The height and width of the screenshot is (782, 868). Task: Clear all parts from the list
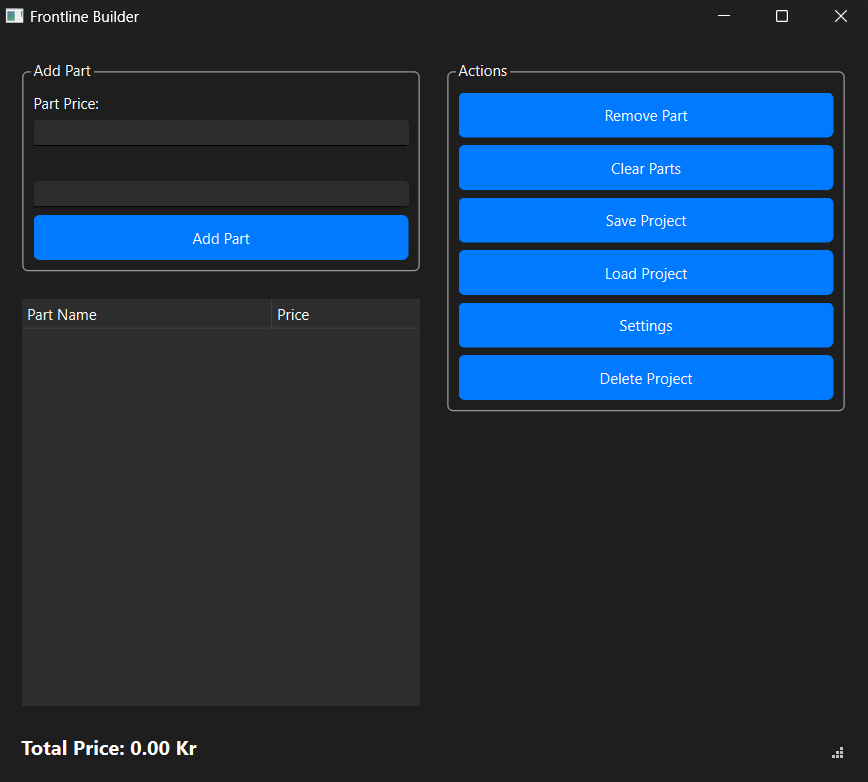(645, 167)
